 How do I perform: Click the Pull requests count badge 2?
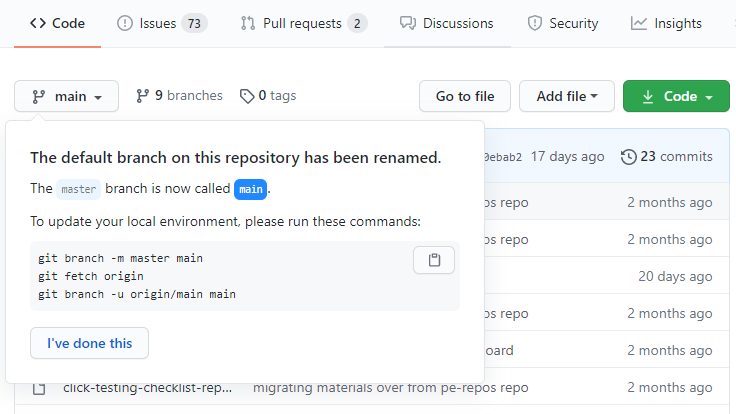coord(357,23)
